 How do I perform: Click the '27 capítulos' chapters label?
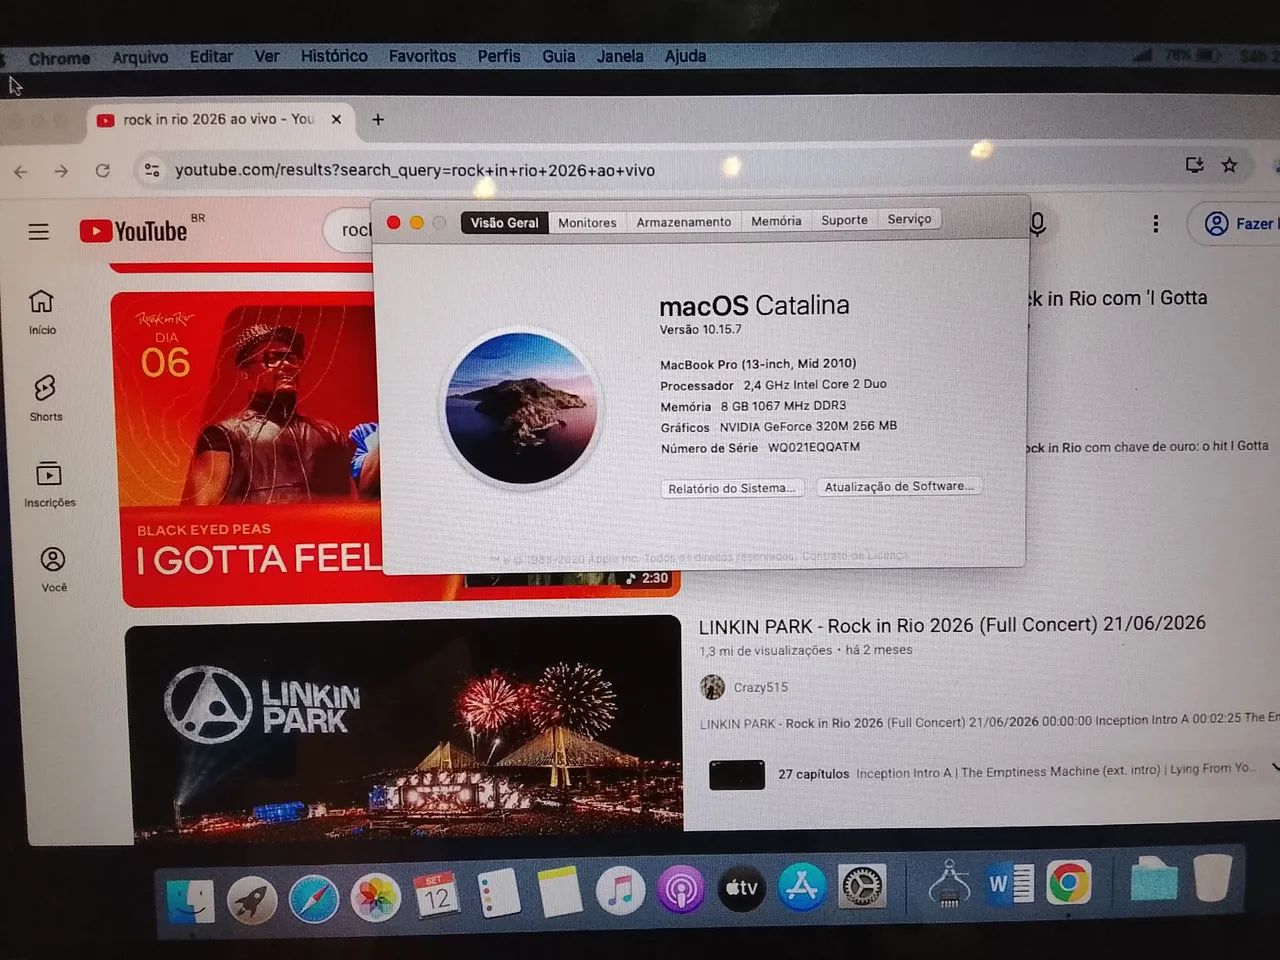[x=814, y=774]
